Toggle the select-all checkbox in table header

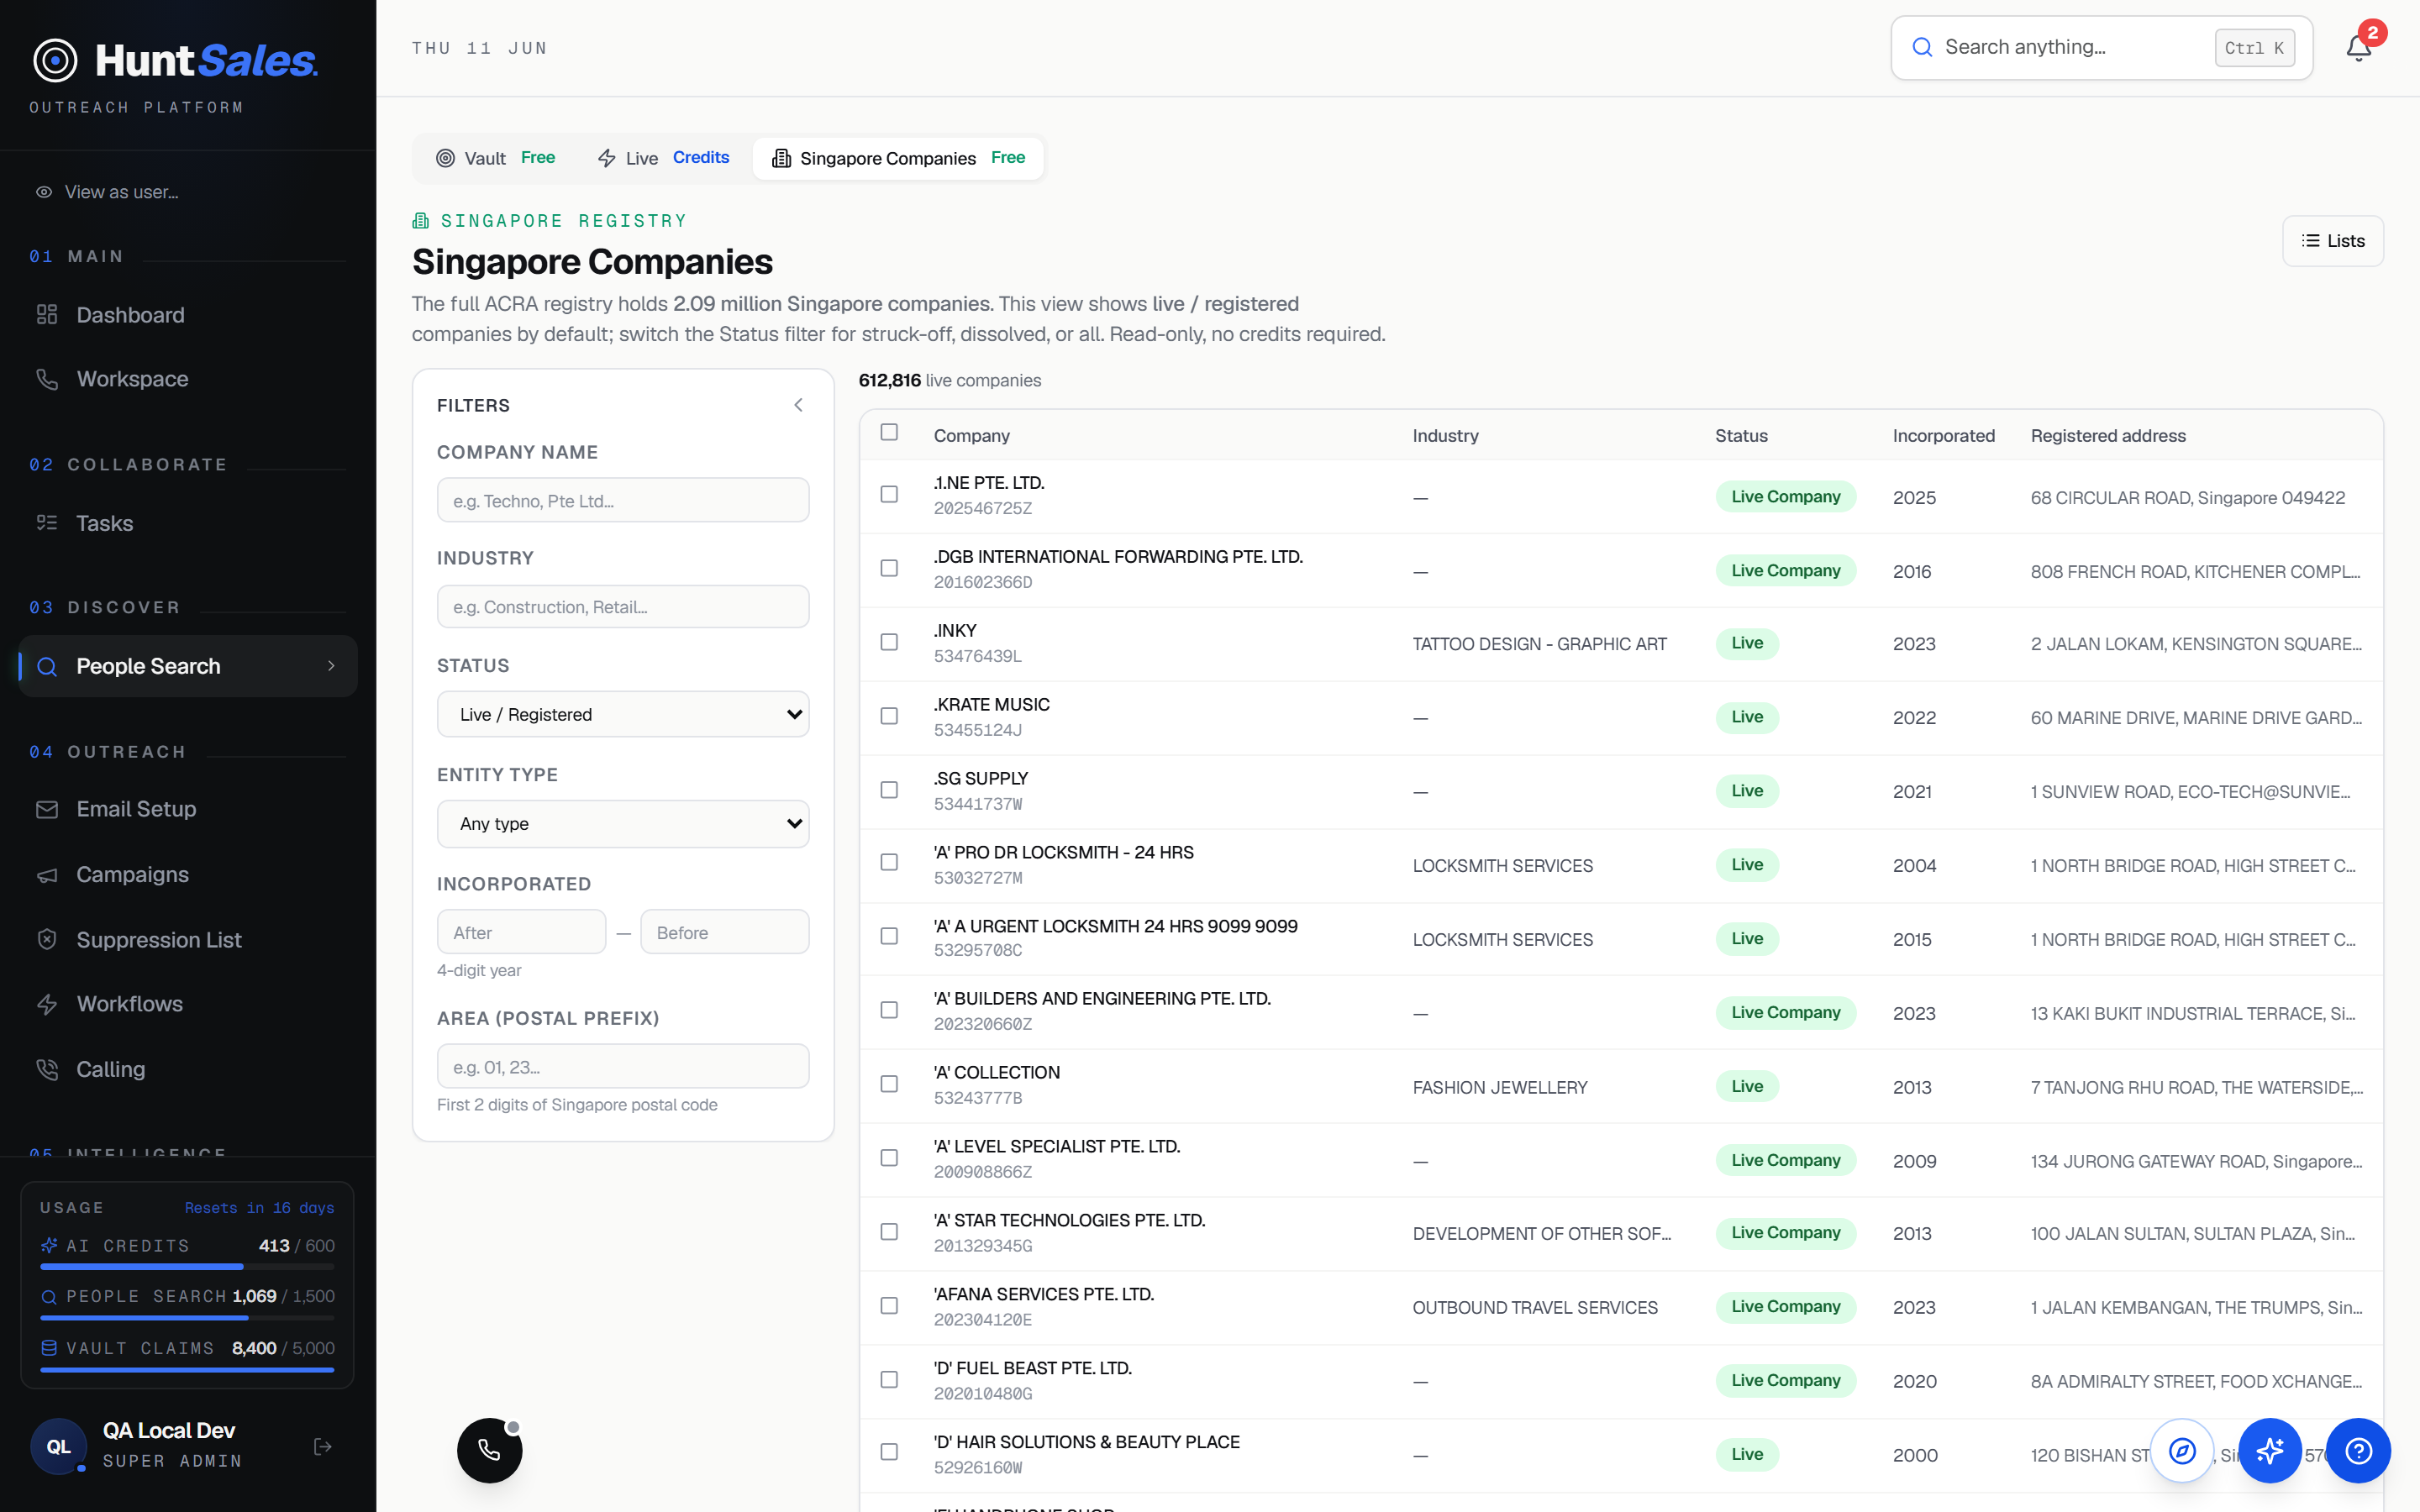click(x=889, y=432)
